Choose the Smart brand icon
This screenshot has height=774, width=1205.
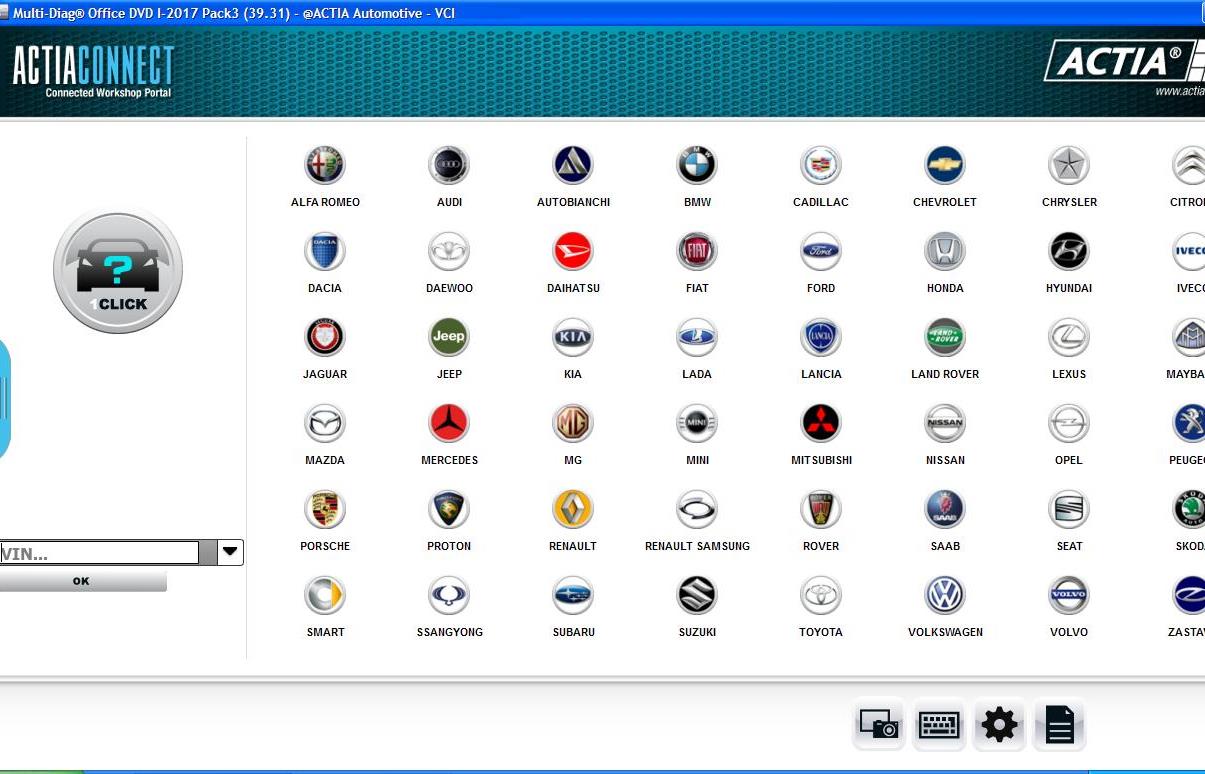coord(325,595)
